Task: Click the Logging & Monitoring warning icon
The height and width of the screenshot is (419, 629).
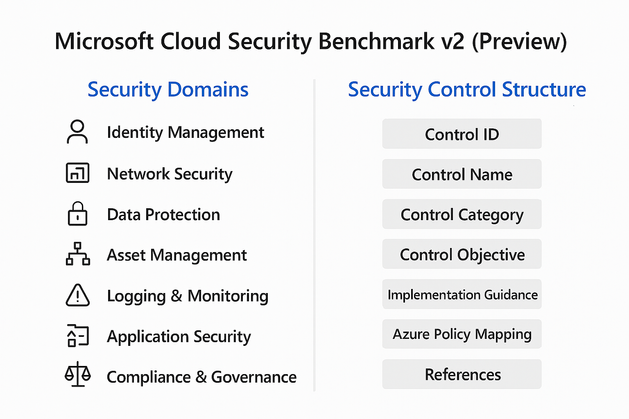Action: click(x=77, y=296)
